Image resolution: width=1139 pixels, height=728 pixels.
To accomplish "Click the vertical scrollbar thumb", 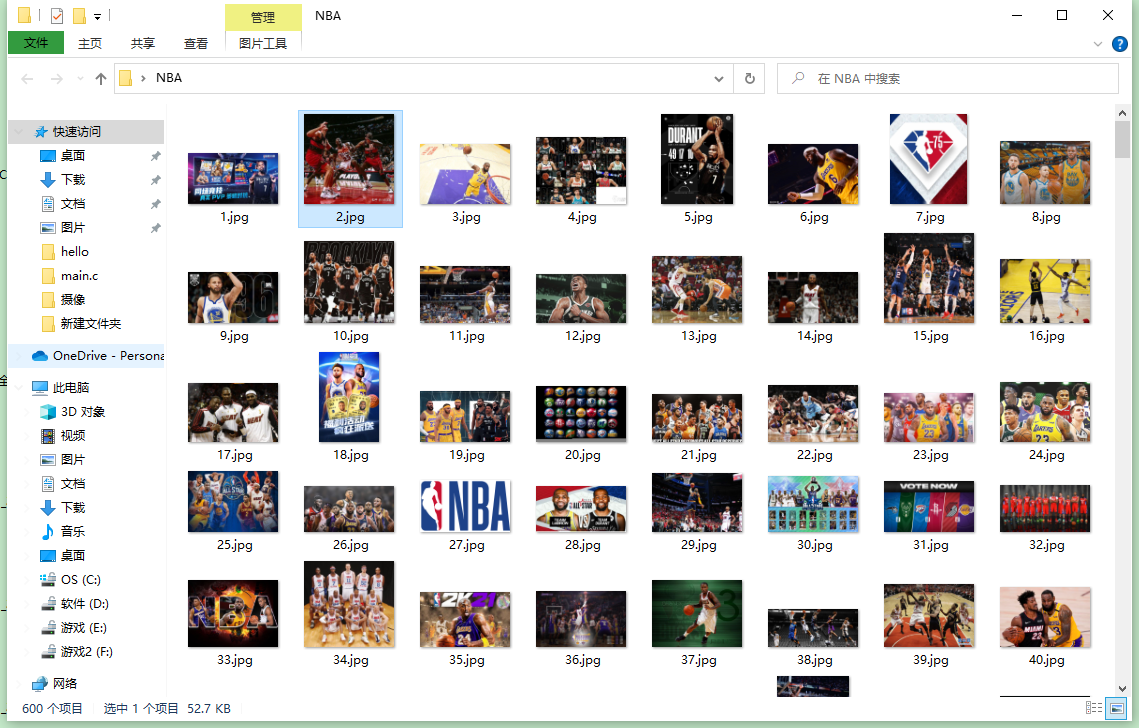I will 1122,139.
